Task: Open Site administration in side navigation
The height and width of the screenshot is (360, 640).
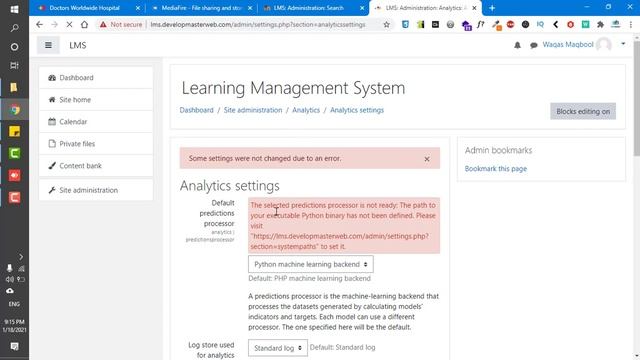Action: point(96,190)
